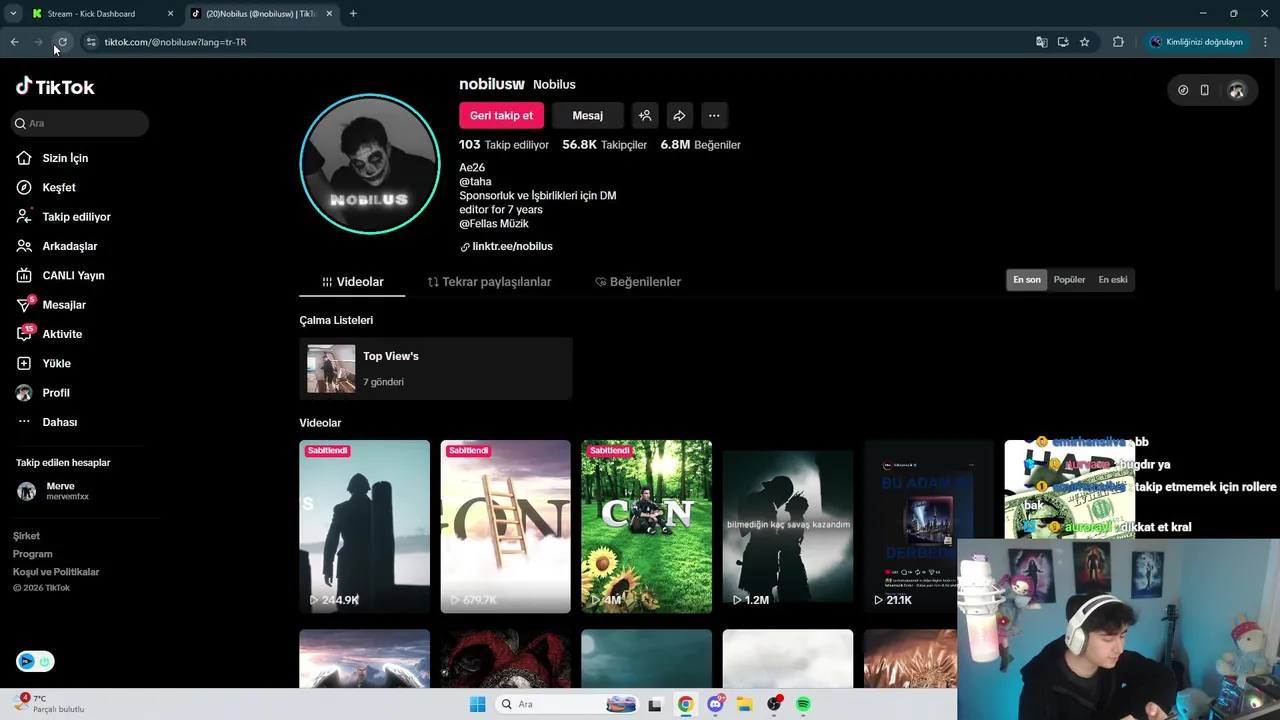Open a new browser tab
This screenshot has width=1280, height=720.
(353, 14)
